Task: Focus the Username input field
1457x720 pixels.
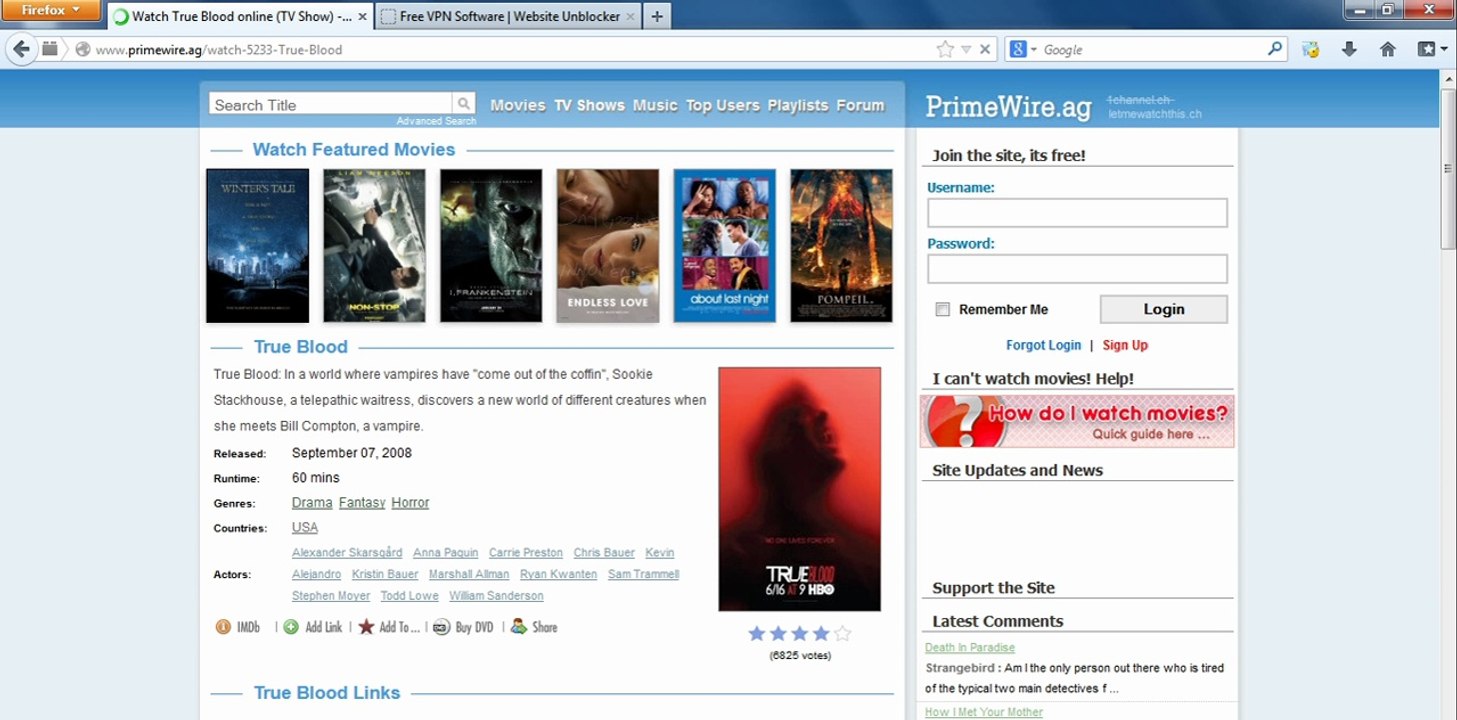Action: (1077, 213)
